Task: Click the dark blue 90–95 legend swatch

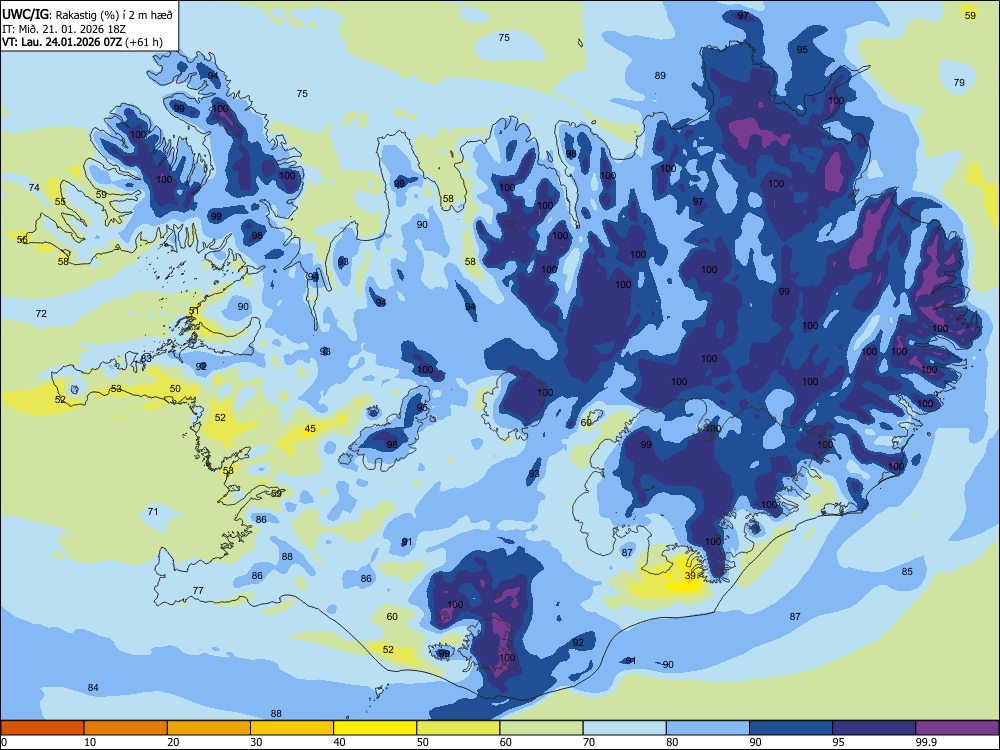Action: coord(791,728)
